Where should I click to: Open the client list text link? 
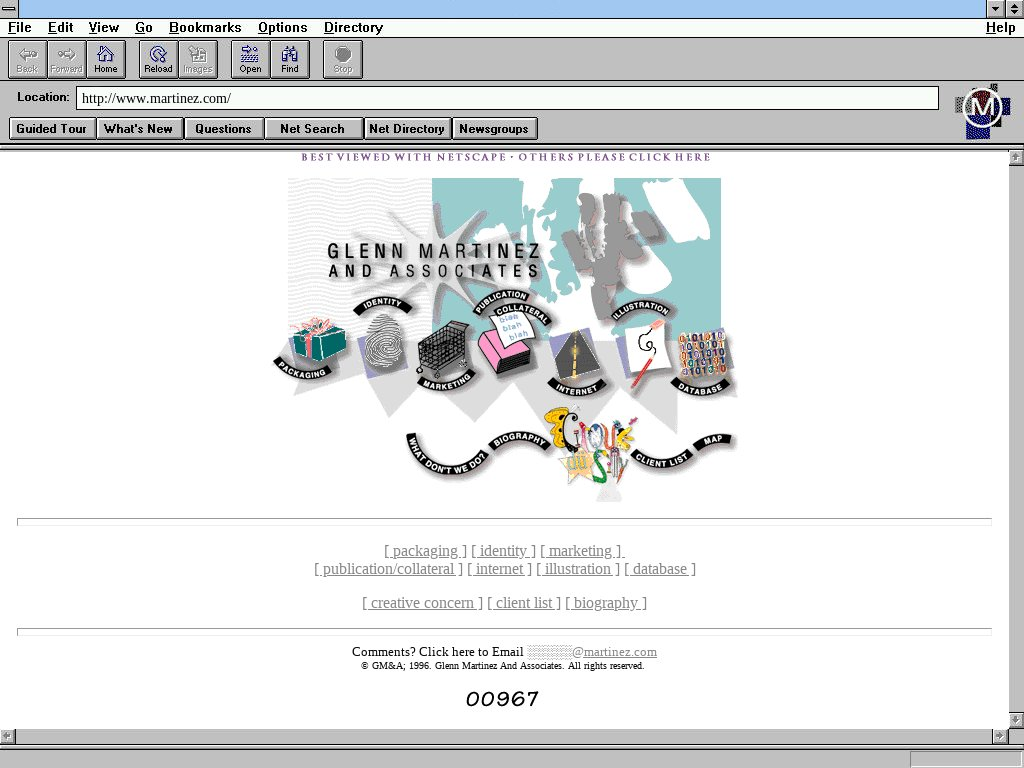point(524,603)
